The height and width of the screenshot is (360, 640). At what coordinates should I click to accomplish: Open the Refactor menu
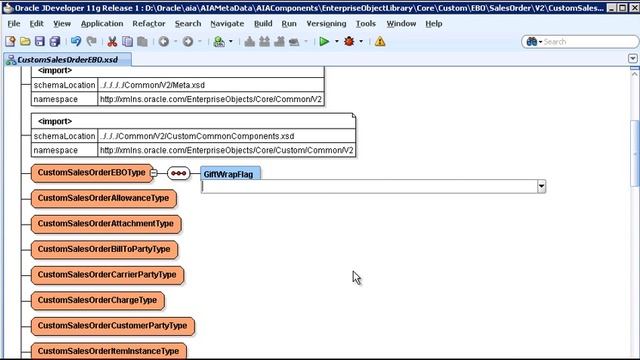(149, 24)
